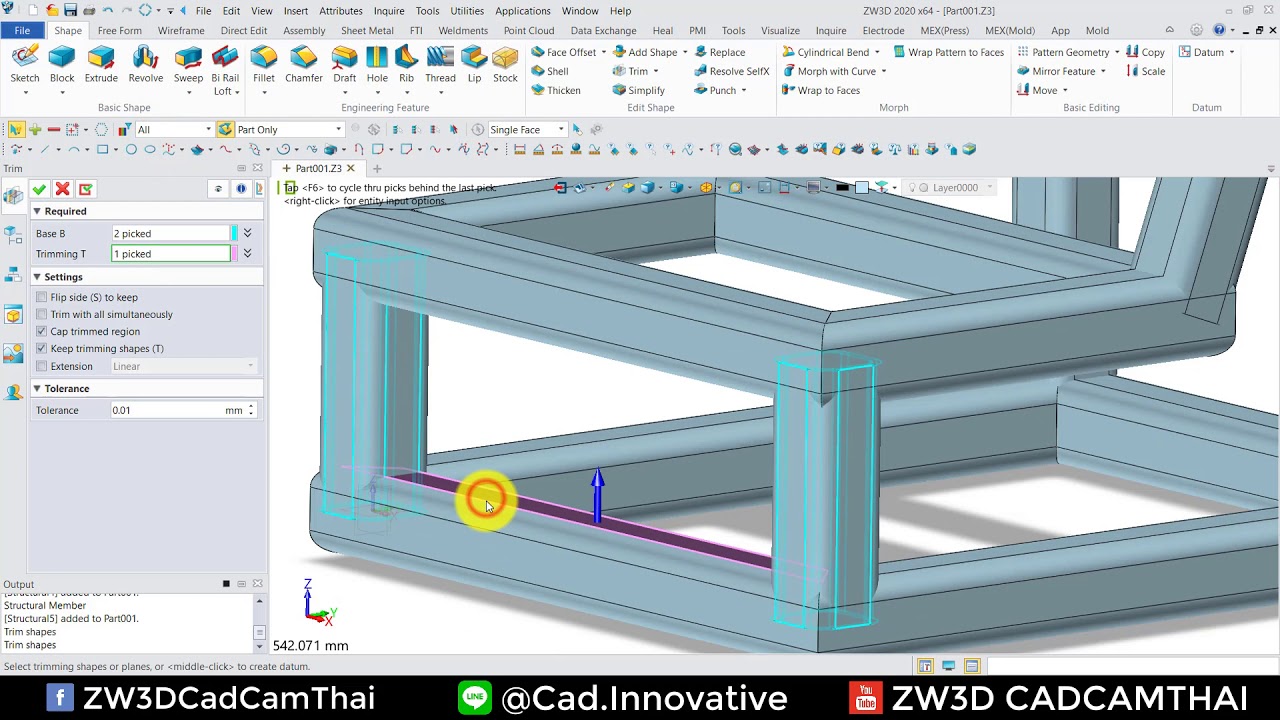
Task: Click the Tolerance stepper arrows
Action: [250, 410]
